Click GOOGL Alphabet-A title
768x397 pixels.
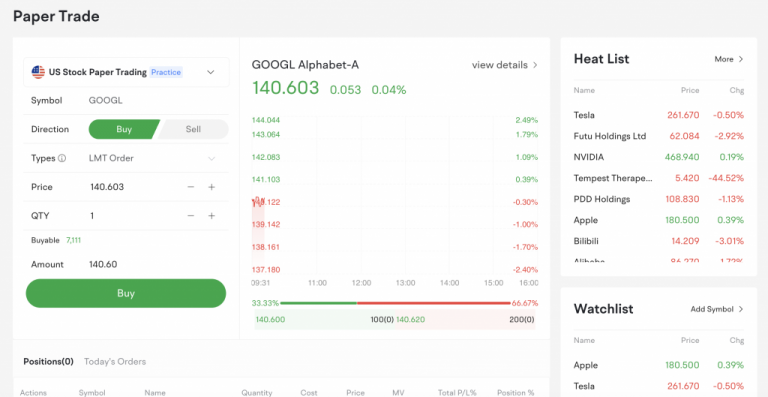tap(305, 65)
